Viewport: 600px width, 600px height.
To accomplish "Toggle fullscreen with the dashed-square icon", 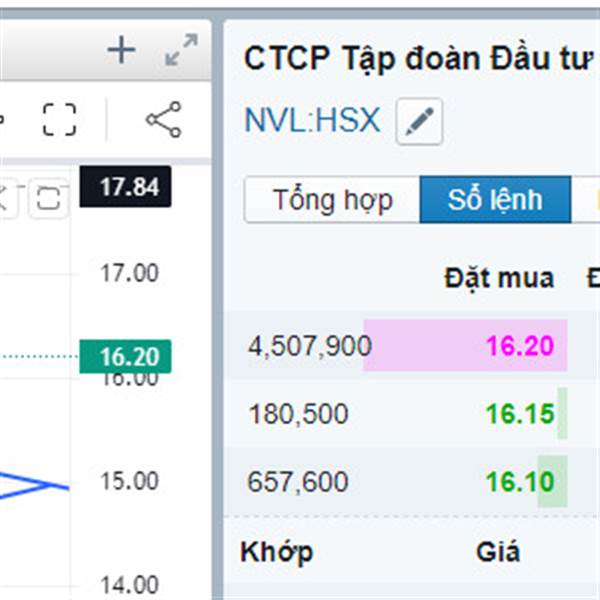I will click(x=59, y=119).
